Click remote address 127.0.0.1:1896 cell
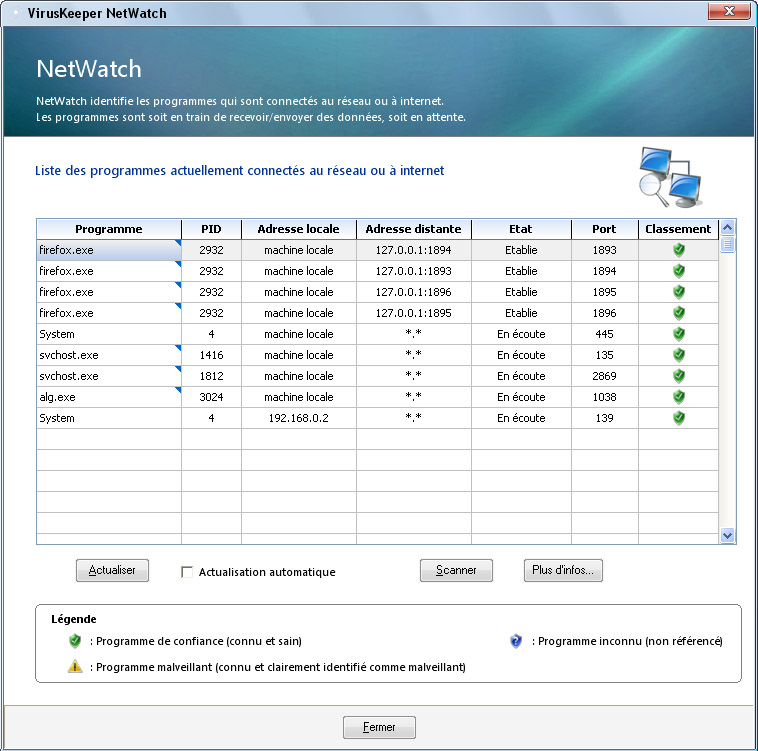This screenshot has width=758, height=751. (x=414, y=292)
